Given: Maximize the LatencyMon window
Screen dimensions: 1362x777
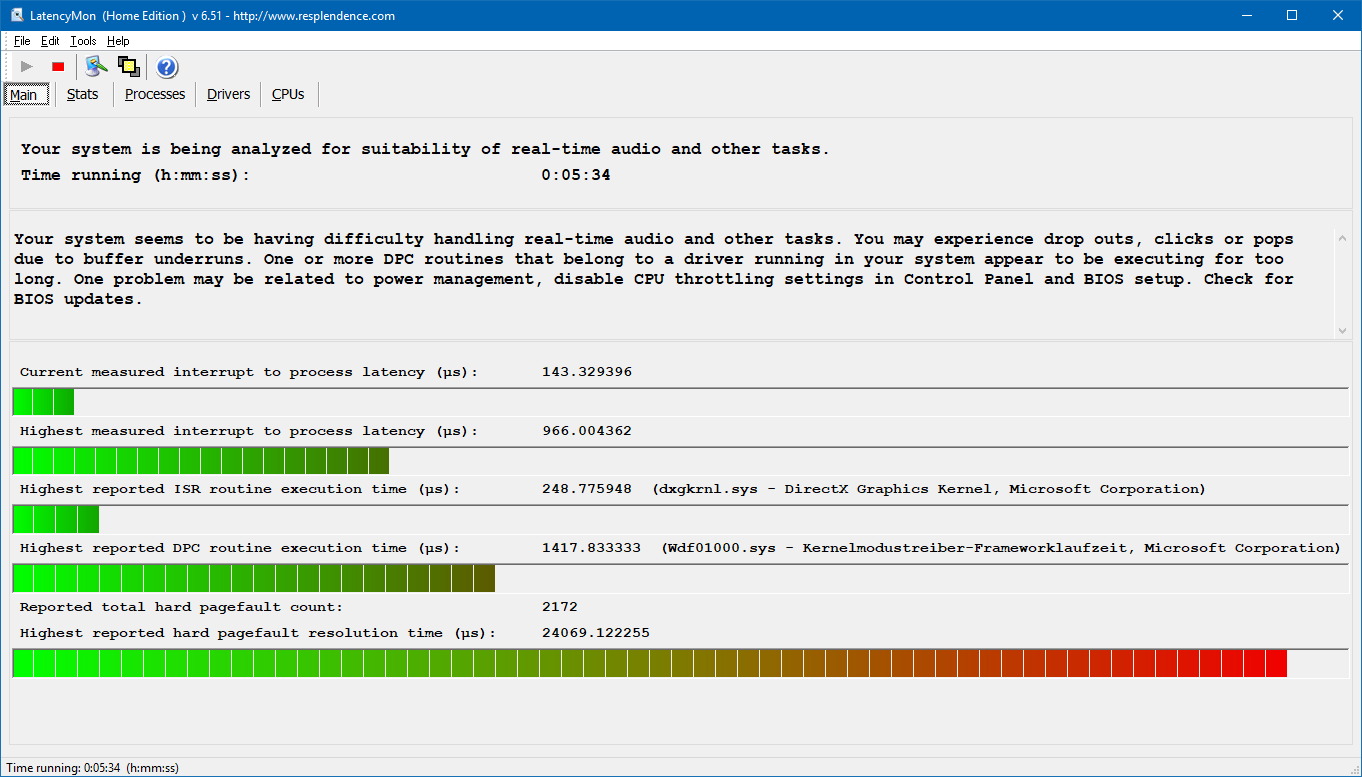Looking at the screenshot, I should click(x=1292, y=16).
